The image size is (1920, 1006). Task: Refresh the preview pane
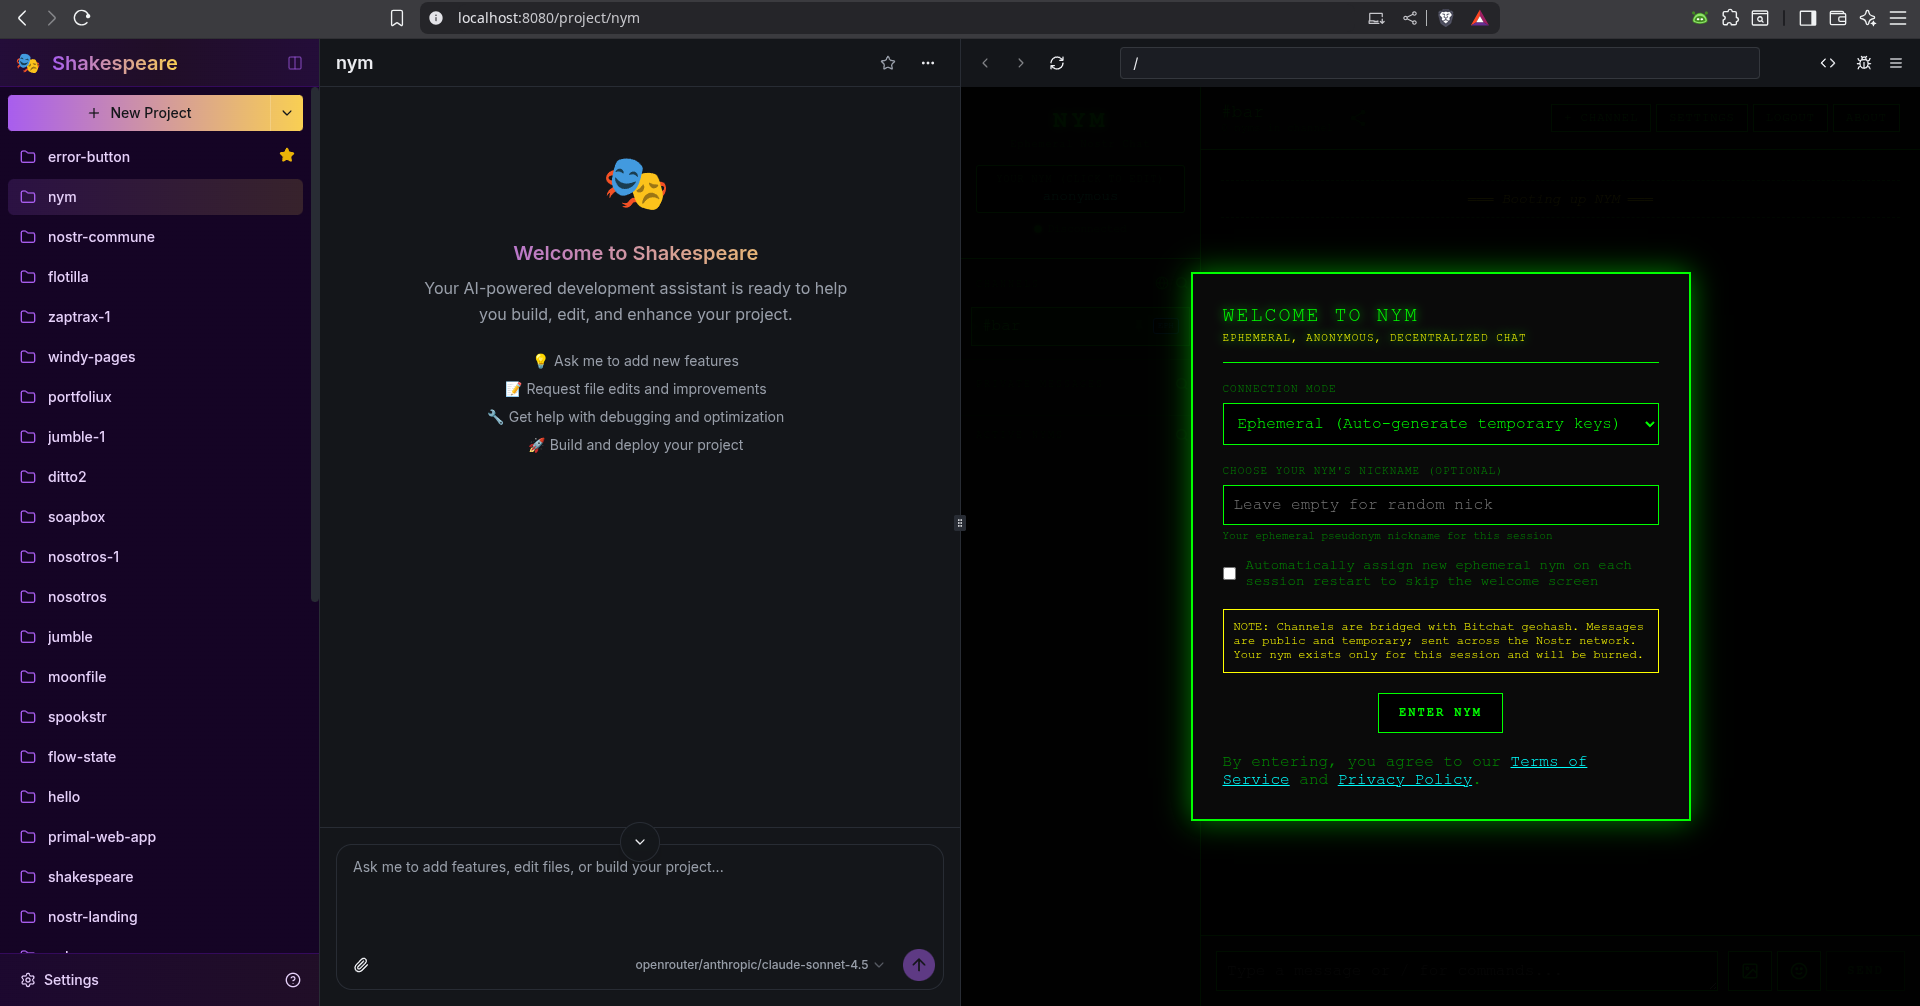pyautogui.click(x=1056, y=63)
